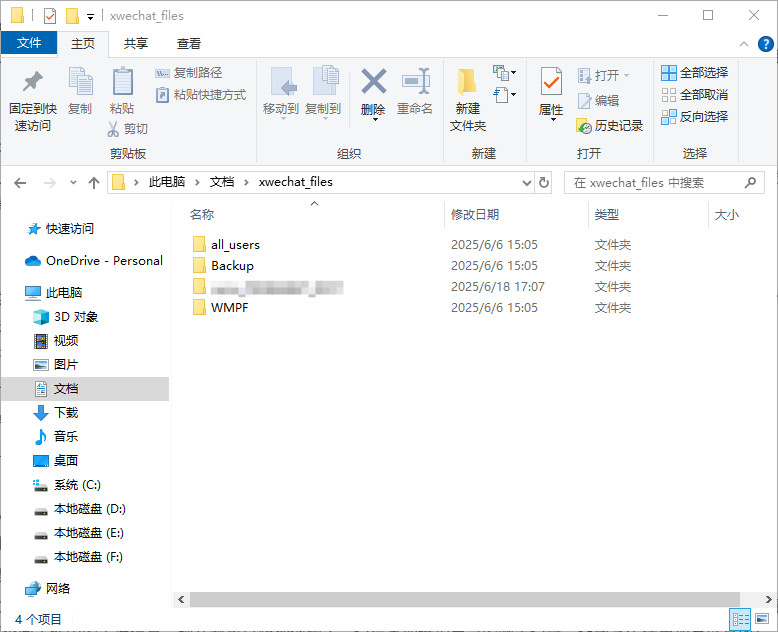Click Copy path in the ribbon

click(189, 73)
